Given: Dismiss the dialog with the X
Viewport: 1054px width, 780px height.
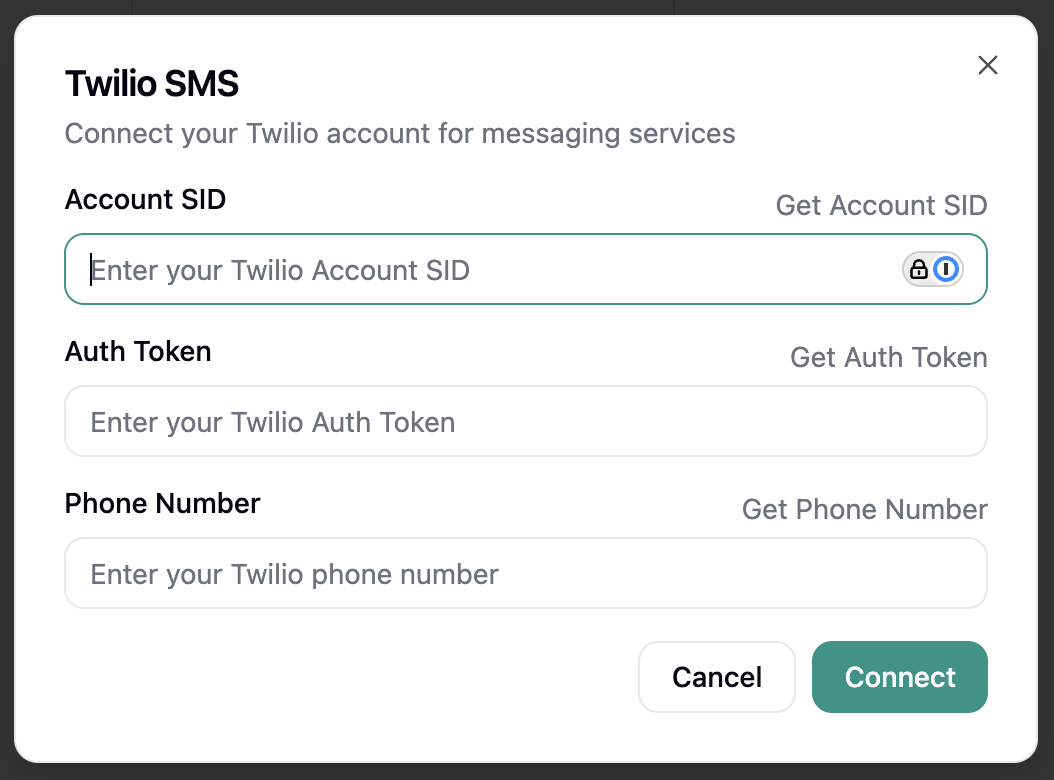Looking at the screenshot, I should coord(988,64).
